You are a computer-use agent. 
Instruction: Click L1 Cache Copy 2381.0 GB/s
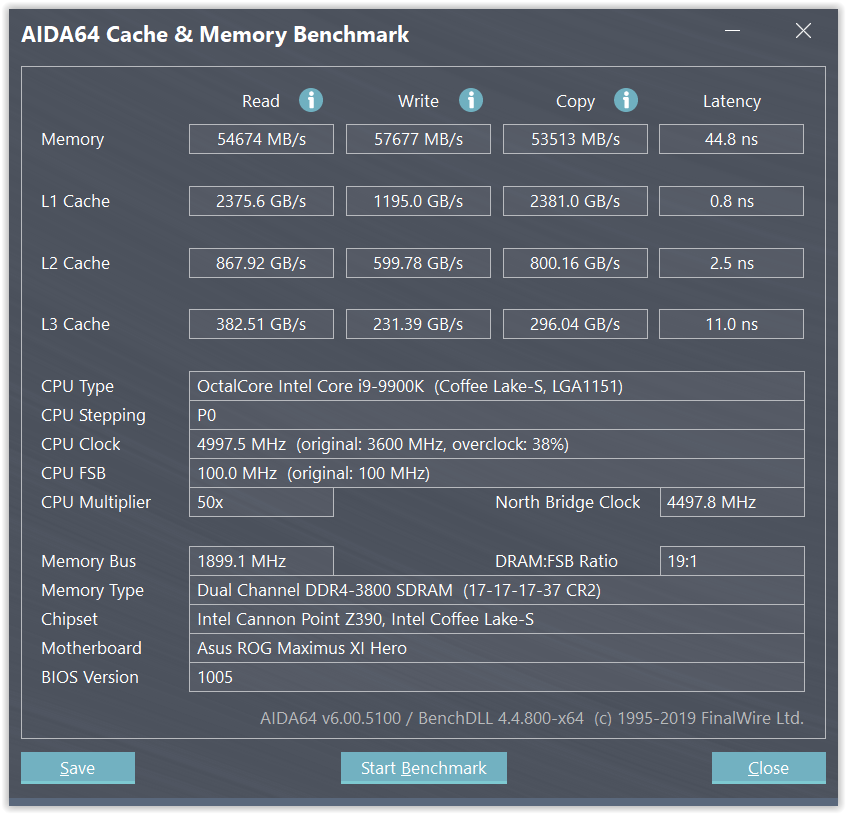[575, 201]
